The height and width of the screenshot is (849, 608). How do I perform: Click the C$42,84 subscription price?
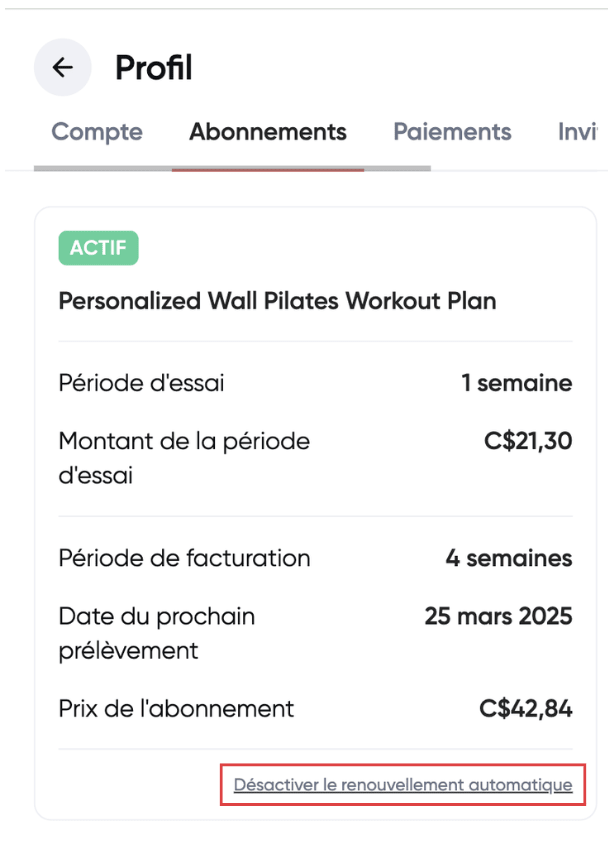point(526,709)
